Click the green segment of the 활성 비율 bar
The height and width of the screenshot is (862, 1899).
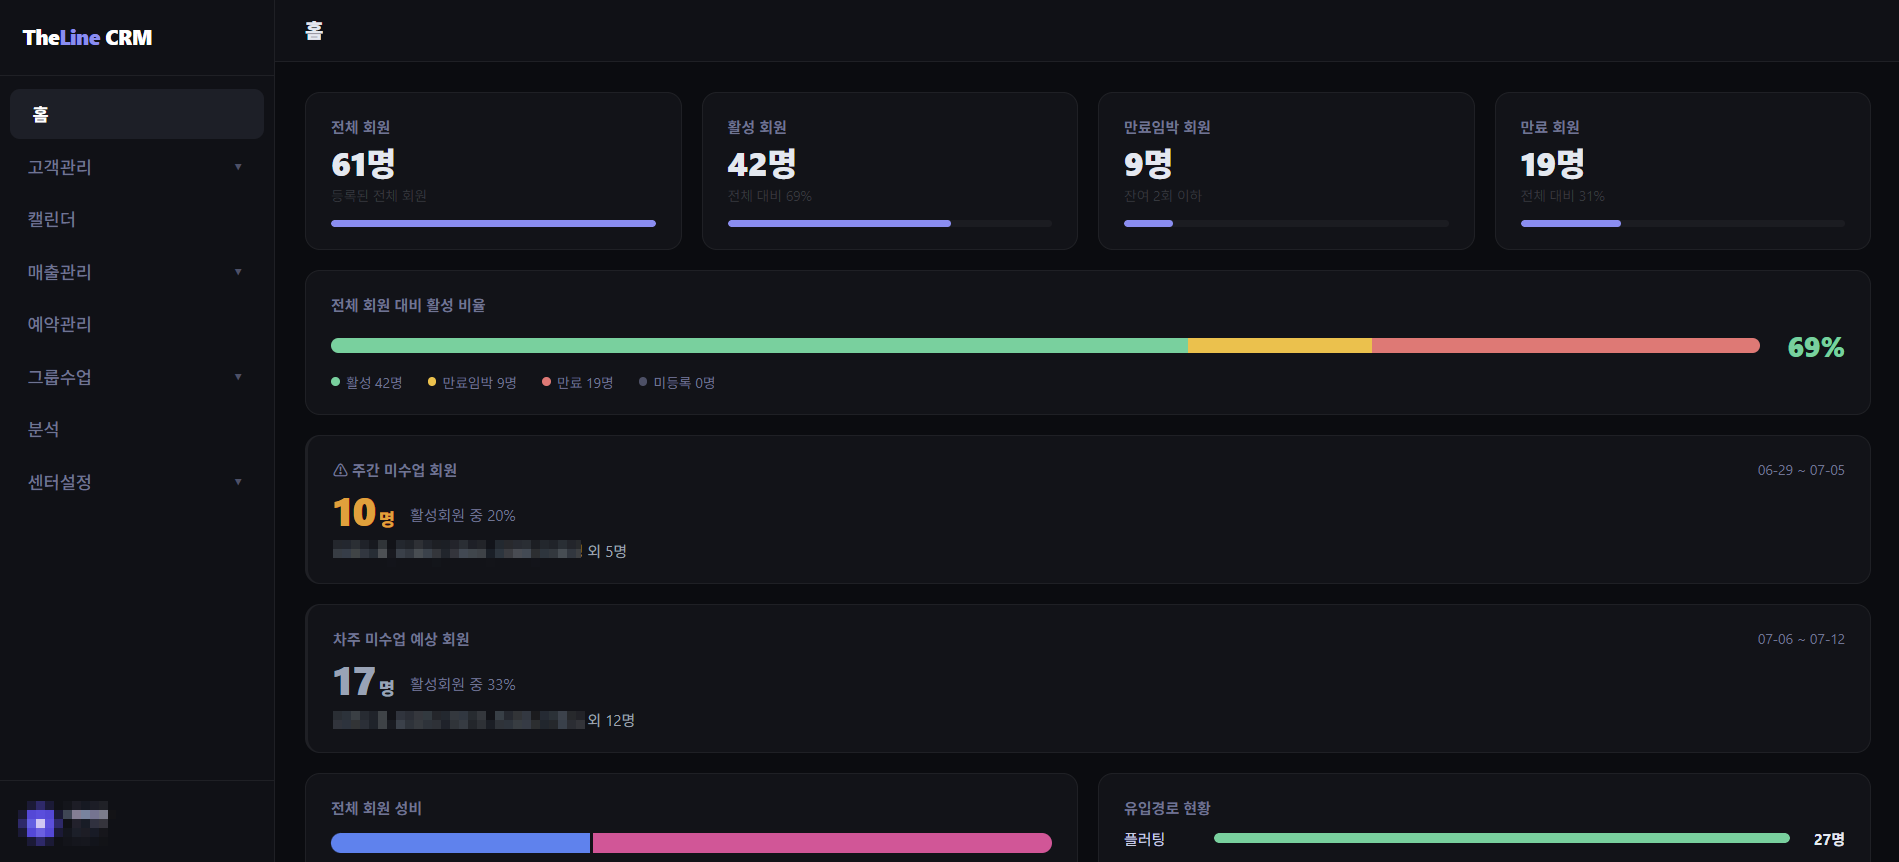point(759,346)
